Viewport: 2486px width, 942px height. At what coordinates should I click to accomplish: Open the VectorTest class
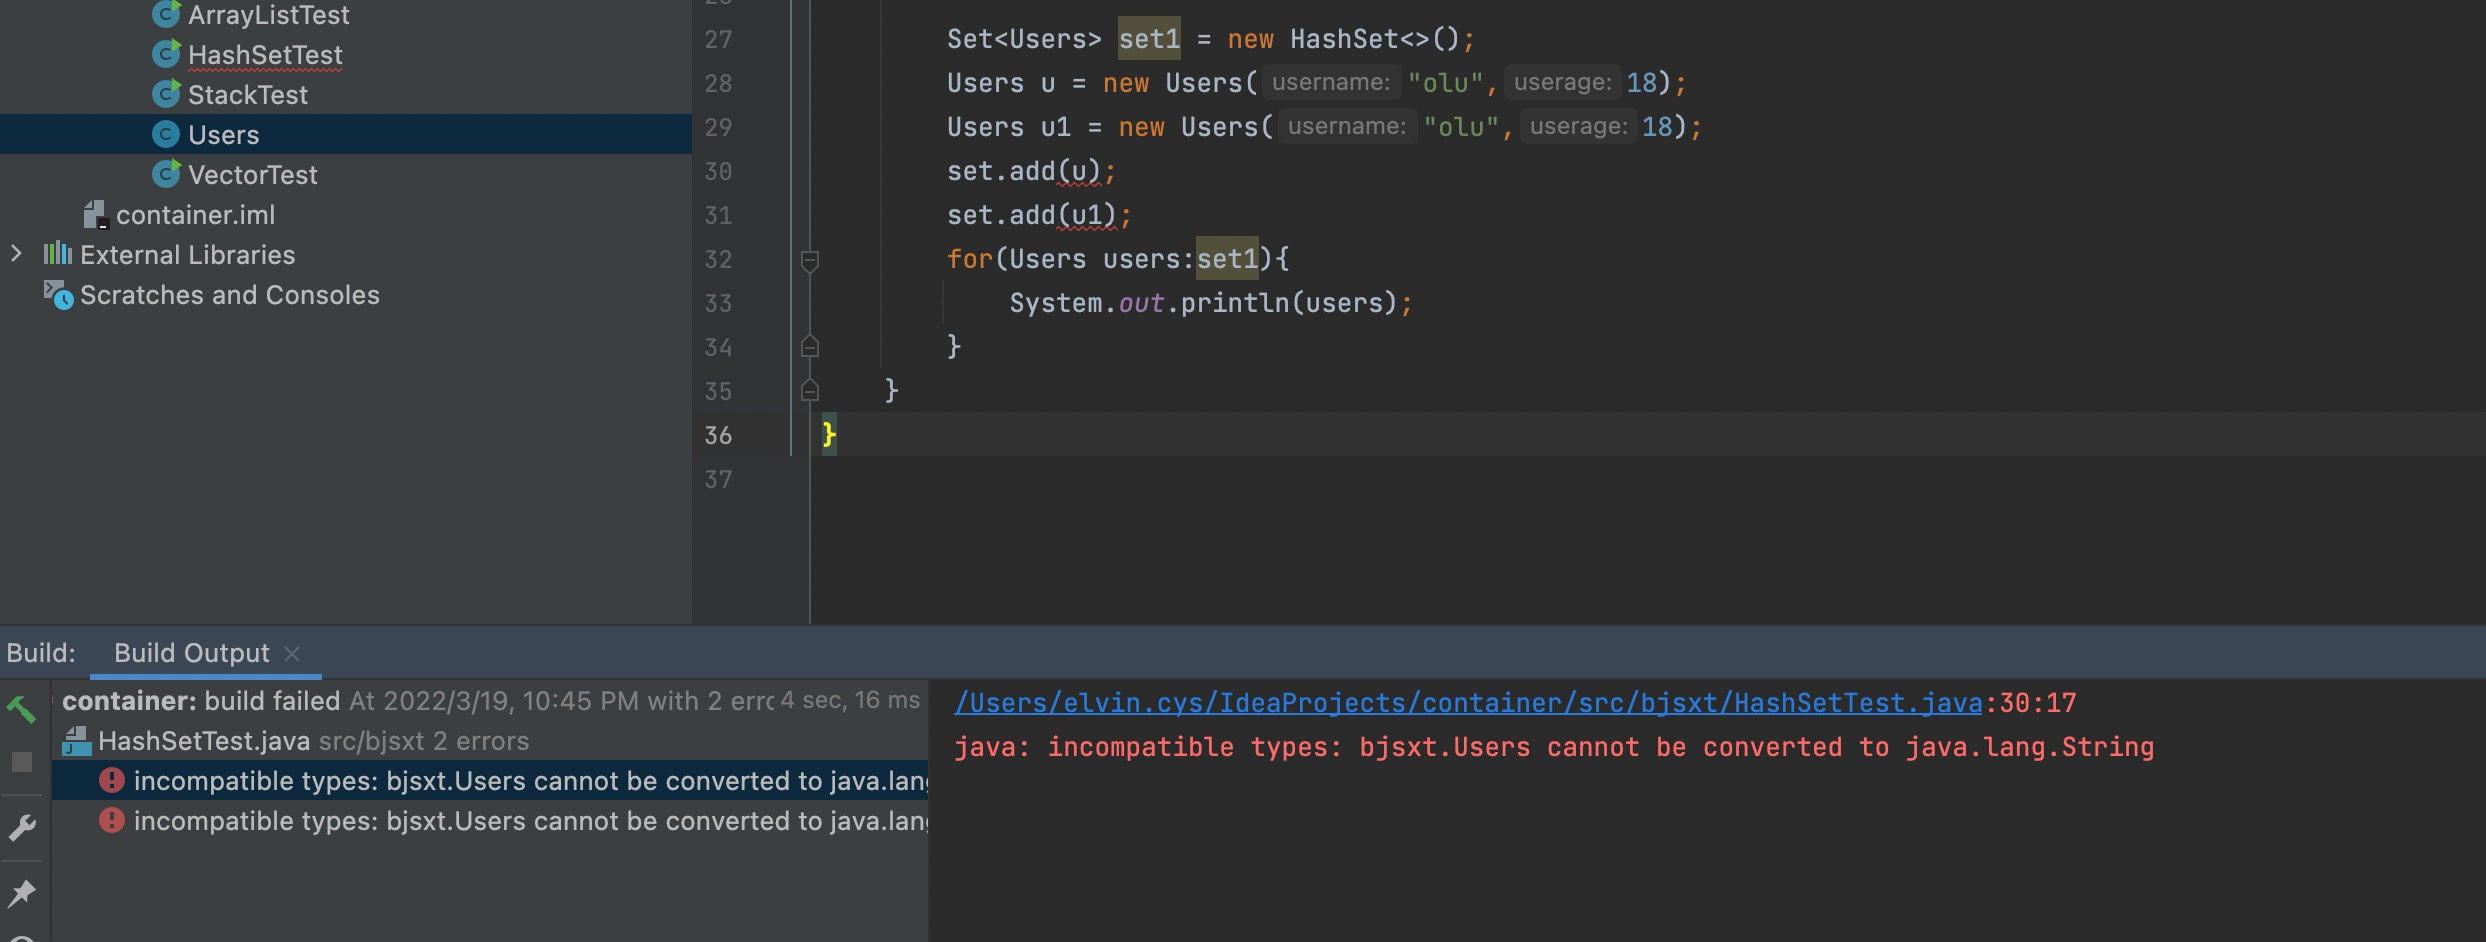click(x=252, y=175)
